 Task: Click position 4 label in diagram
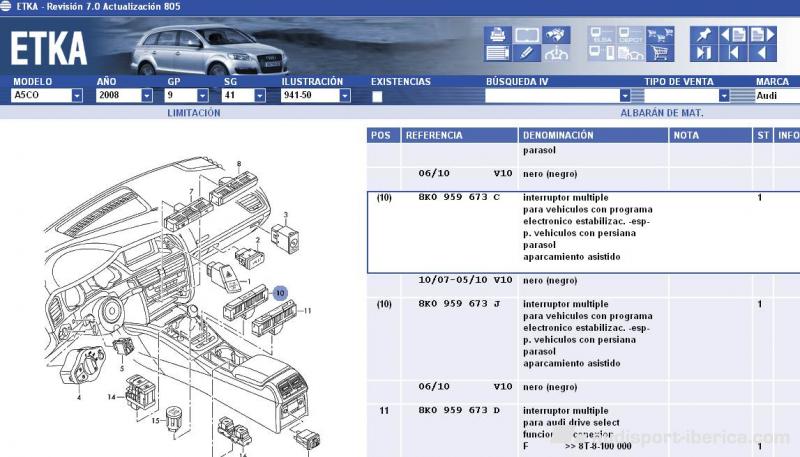coord(79,397)
